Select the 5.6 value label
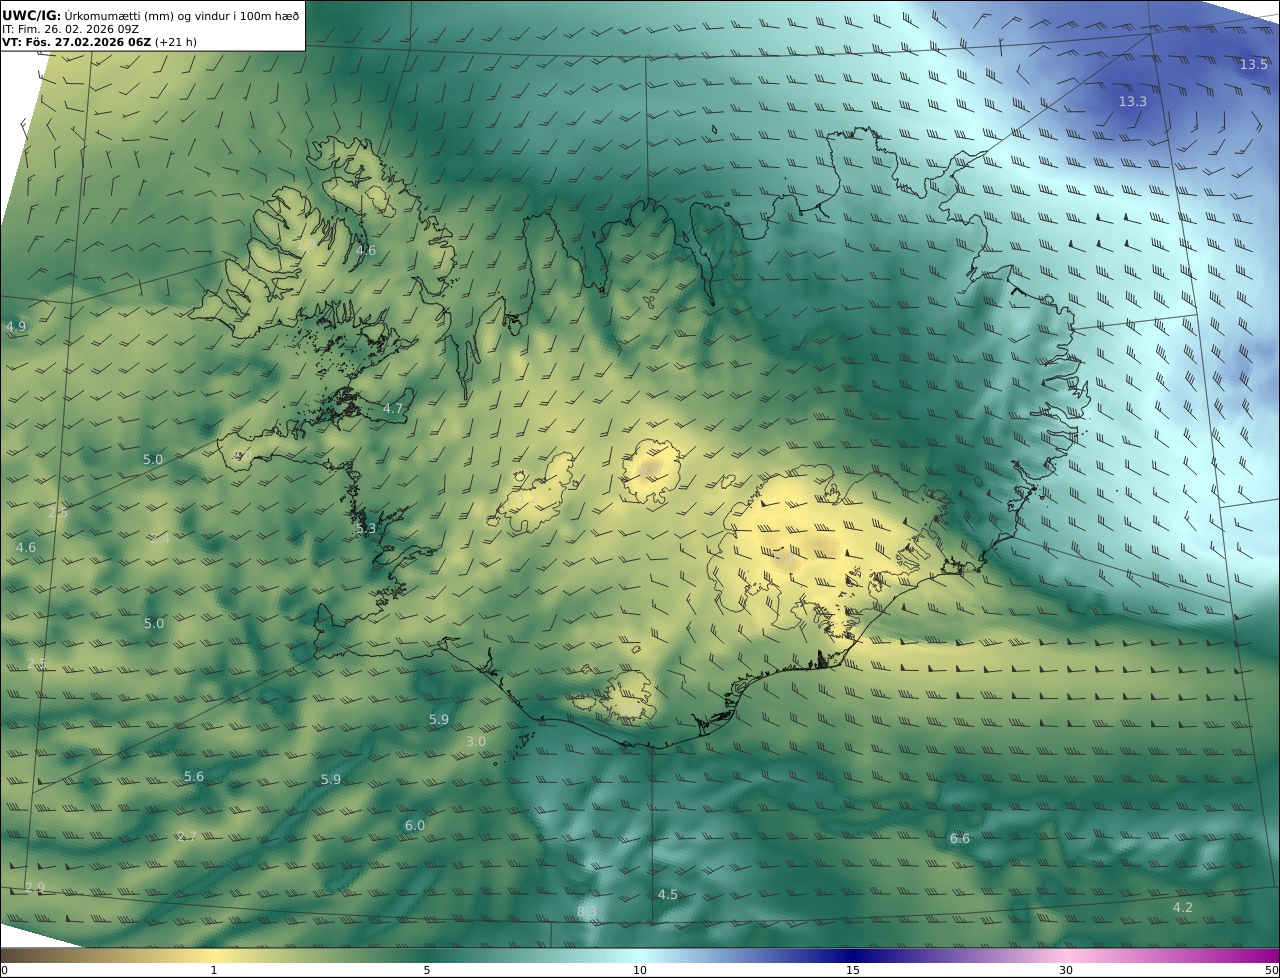The height and width of the screenshot is (978, 1280). click(194, 777)
